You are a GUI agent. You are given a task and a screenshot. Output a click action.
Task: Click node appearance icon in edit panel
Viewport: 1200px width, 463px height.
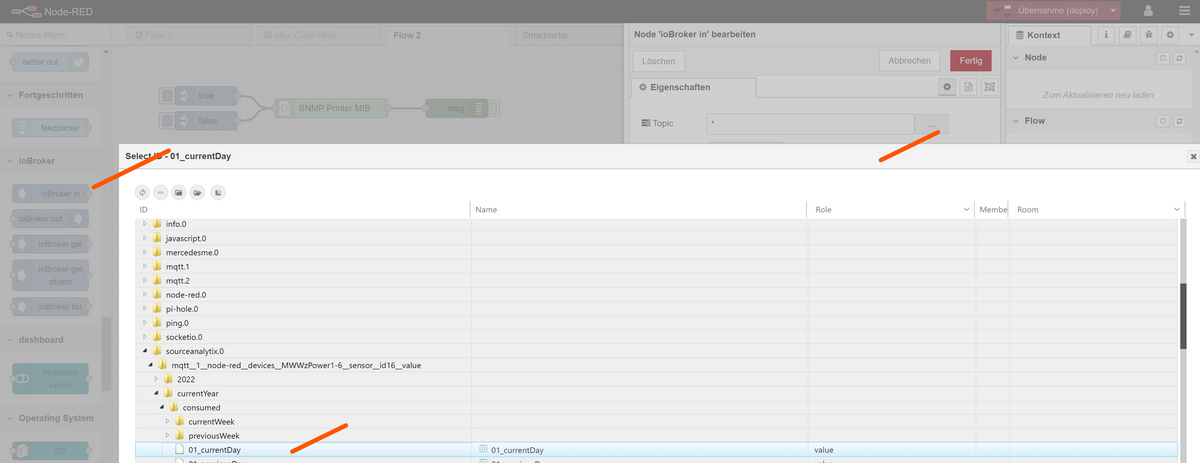click(989, 88)
